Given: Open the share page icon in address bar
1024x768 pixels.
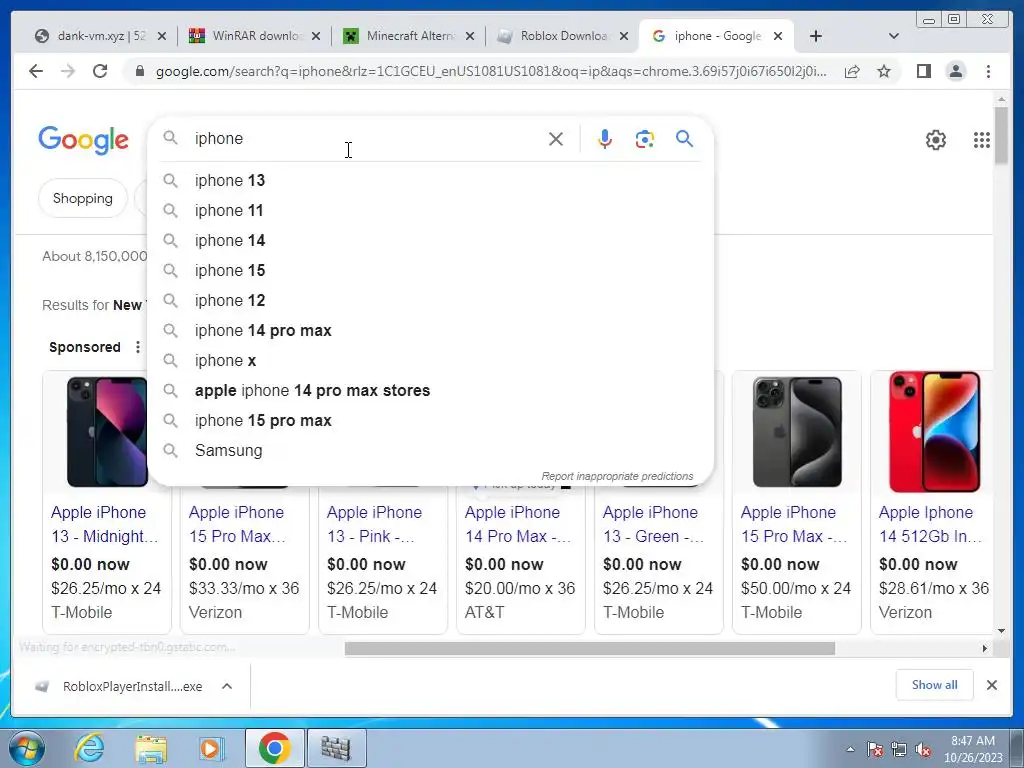Looking at the screenshot, I should 852,71.
